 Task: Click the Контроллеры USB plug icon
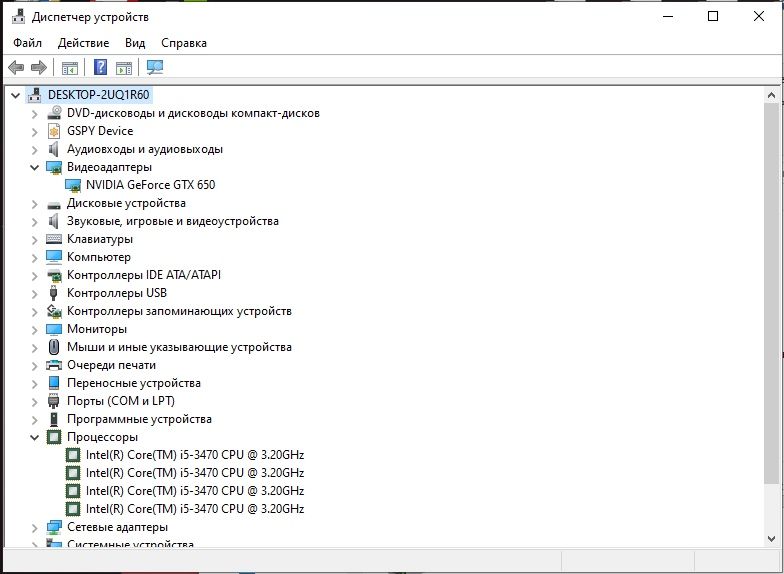(54, 293)
